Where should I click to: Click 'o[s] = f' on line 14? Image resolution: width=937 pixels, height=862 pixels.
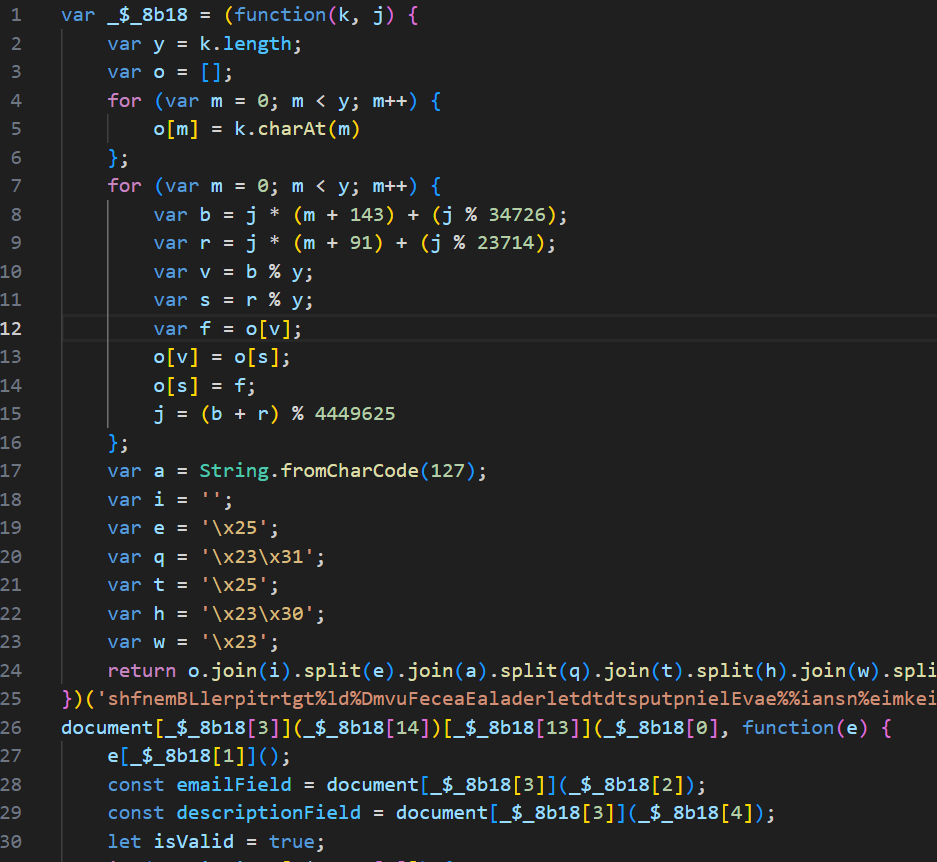click(x=199, y=386)
